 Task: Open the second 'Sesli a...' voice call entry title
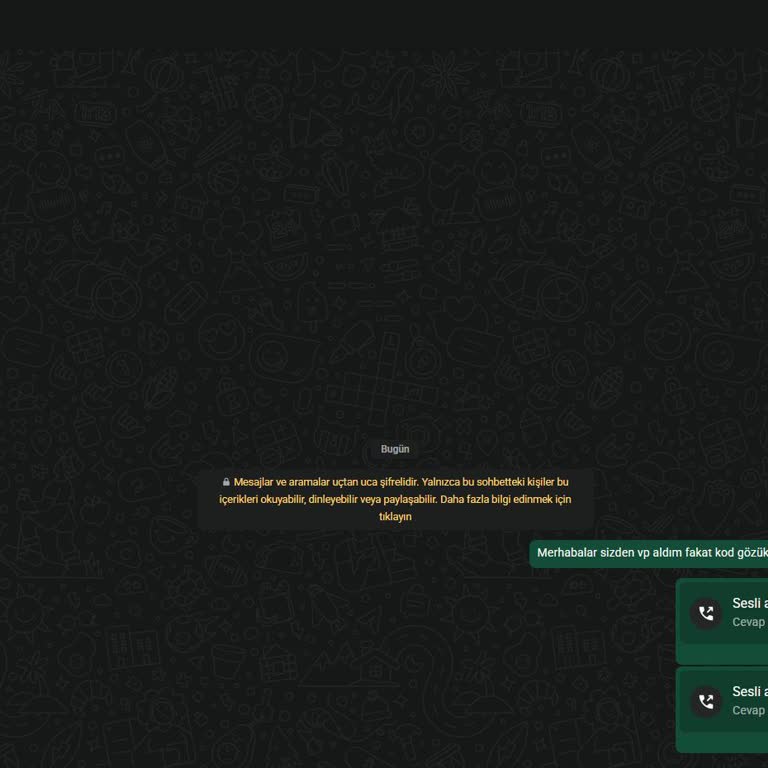(x=749, y=691)
